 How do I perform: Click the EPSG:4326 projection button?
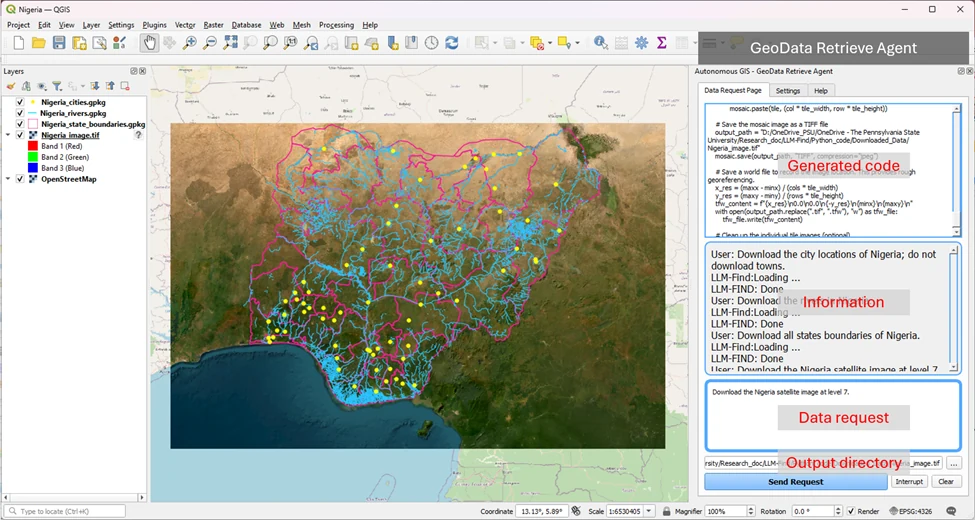pyautogui.click(x=912, y=511)
